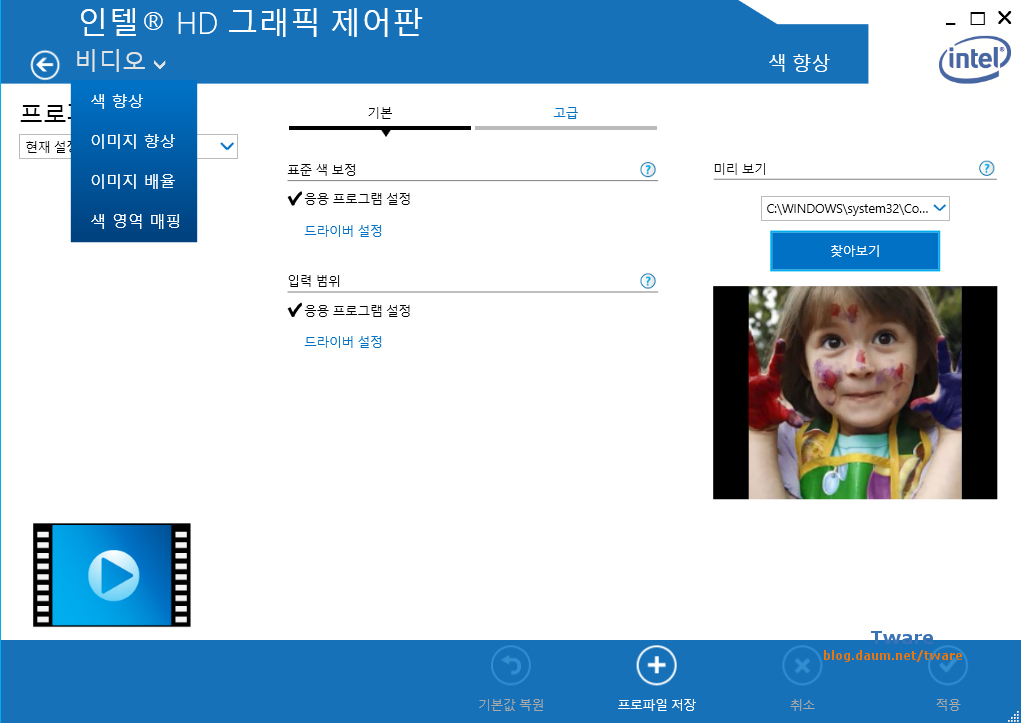Viewport: 1021px width, 723px height.
Task: Click the 취소 cancel icon
Action: click(802, 666)
